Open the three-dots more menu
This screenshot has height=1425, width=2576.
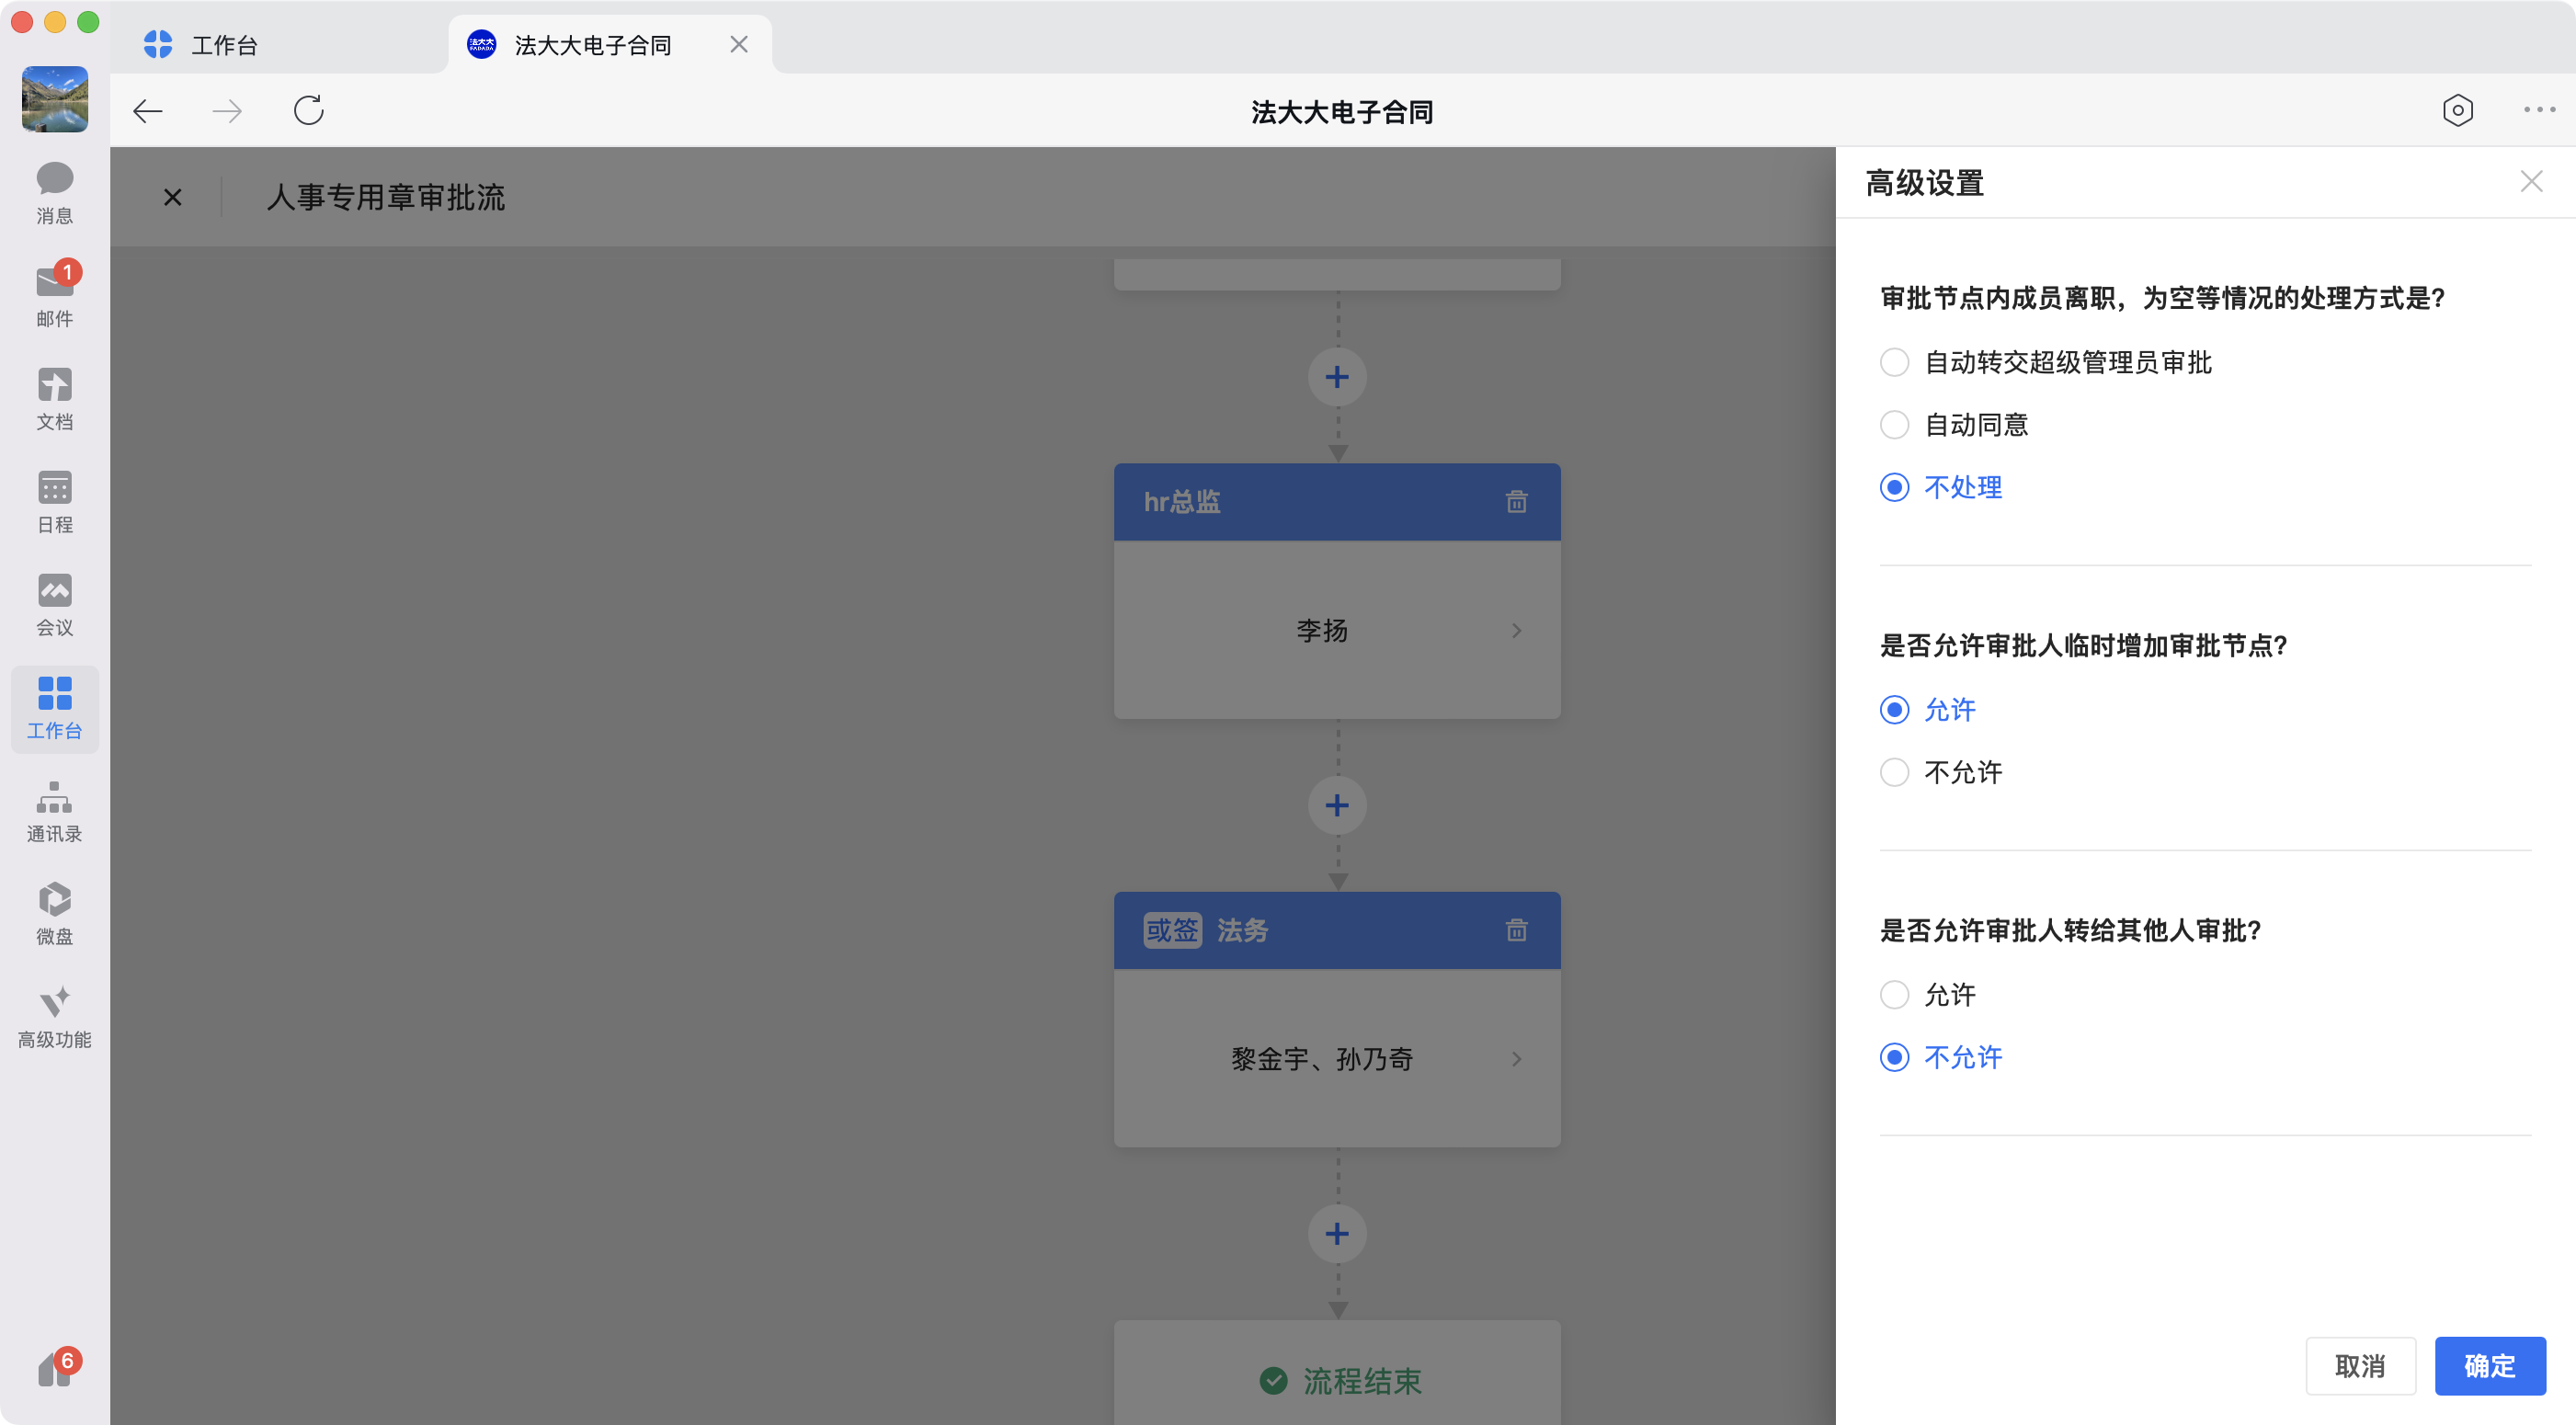pyautogui.click(x=2538, y=110)
